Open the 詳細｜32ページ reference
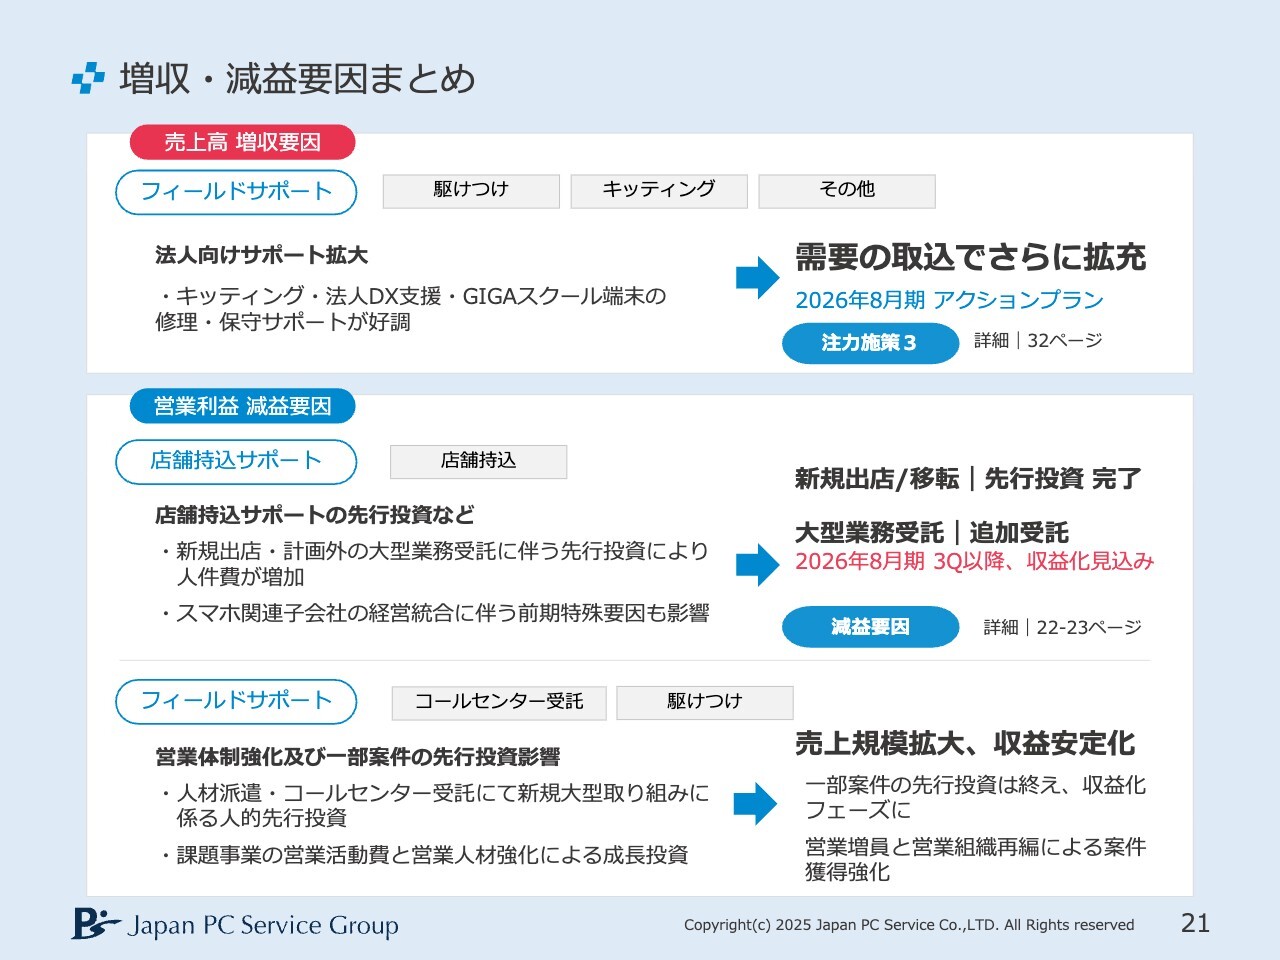The image size is (1280, 960). pos(1038,341)
